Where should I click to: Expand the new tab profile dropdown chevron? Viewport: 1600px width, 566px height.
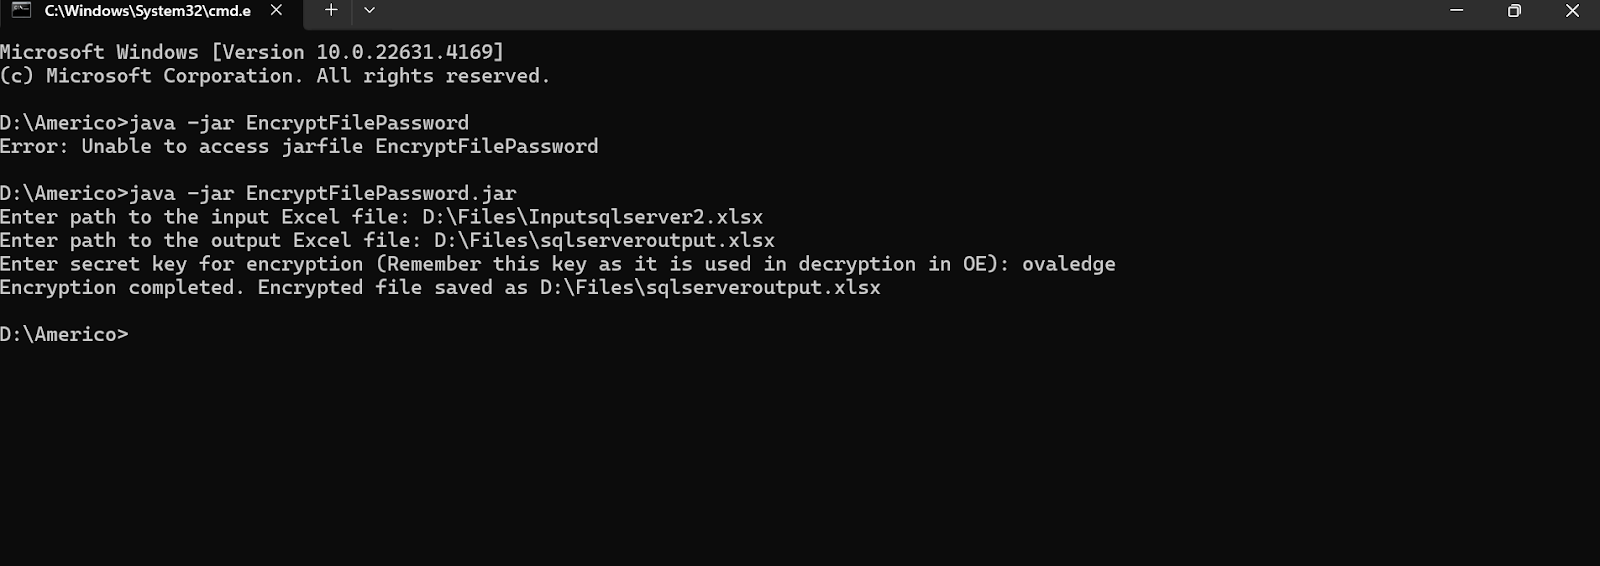[369, 11]
